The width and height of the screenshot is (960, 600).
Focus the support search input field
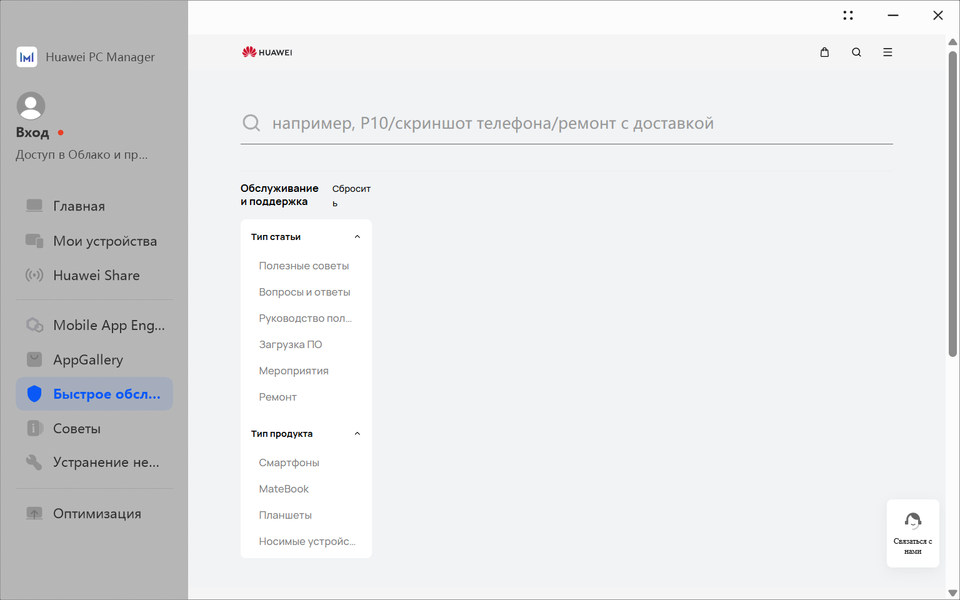pyautogui.click(x=566, y=123)
